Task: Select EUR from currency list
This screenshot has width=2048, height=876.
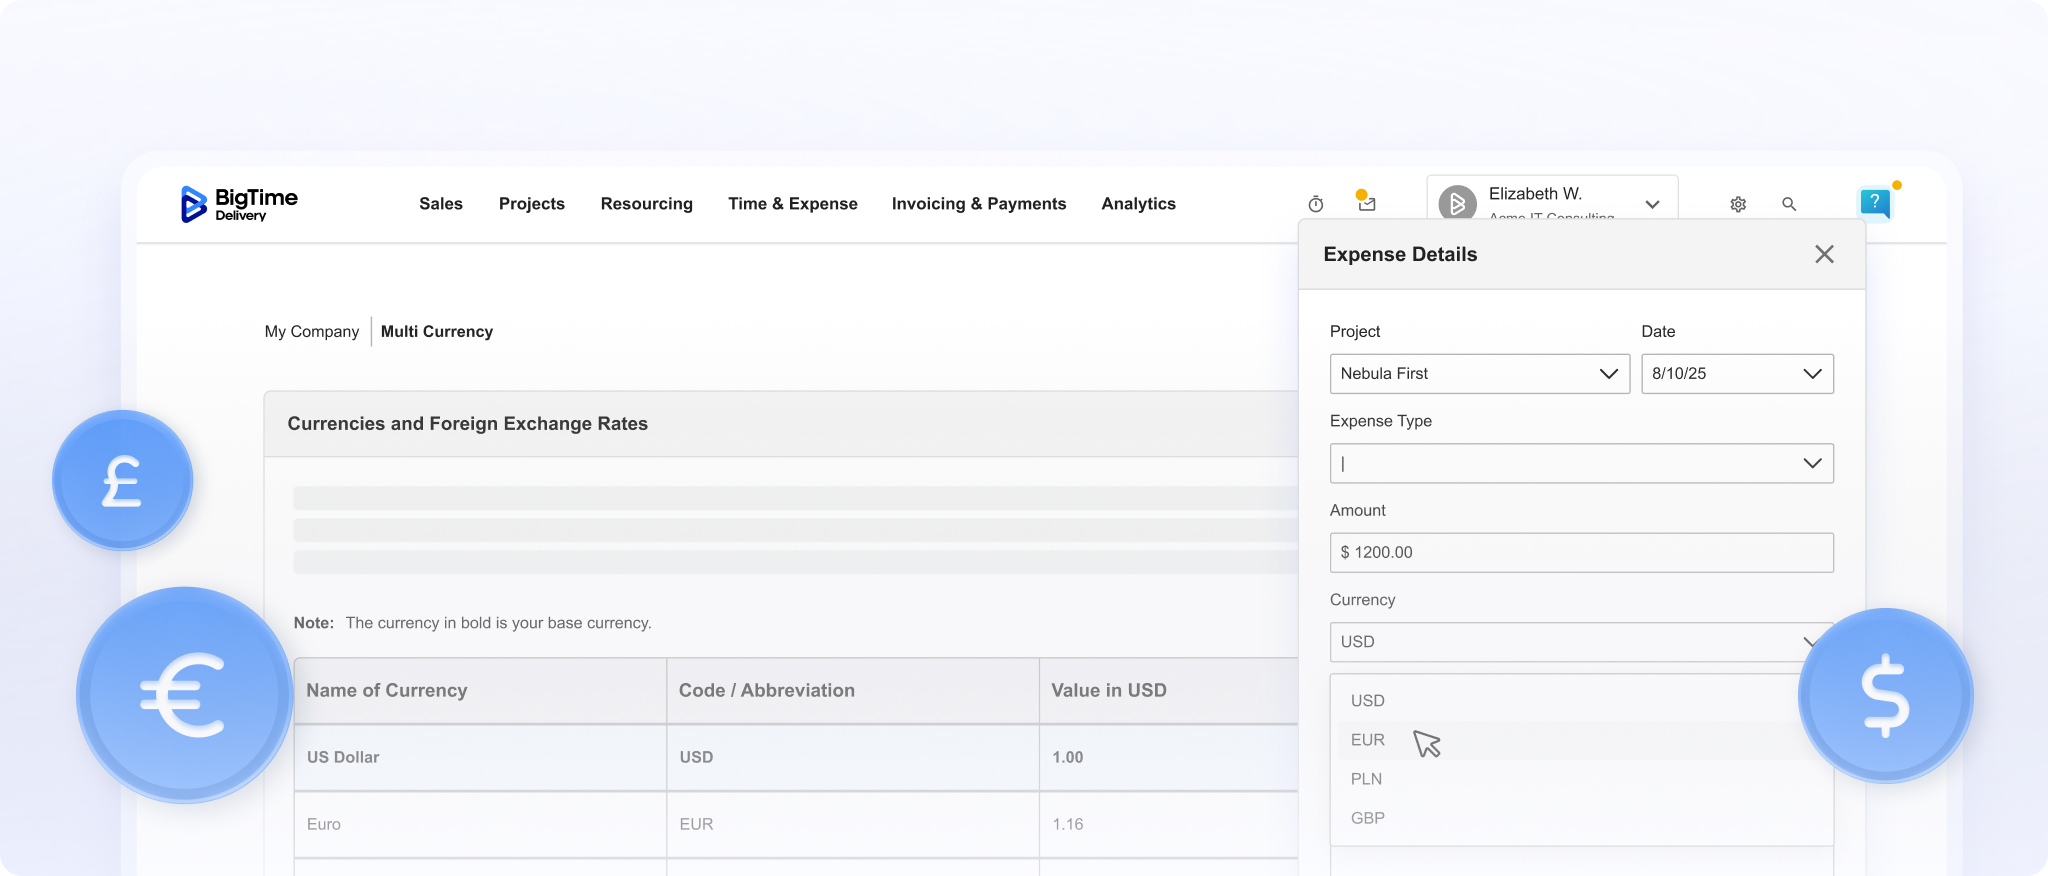Action: [x=1368, y=740]
